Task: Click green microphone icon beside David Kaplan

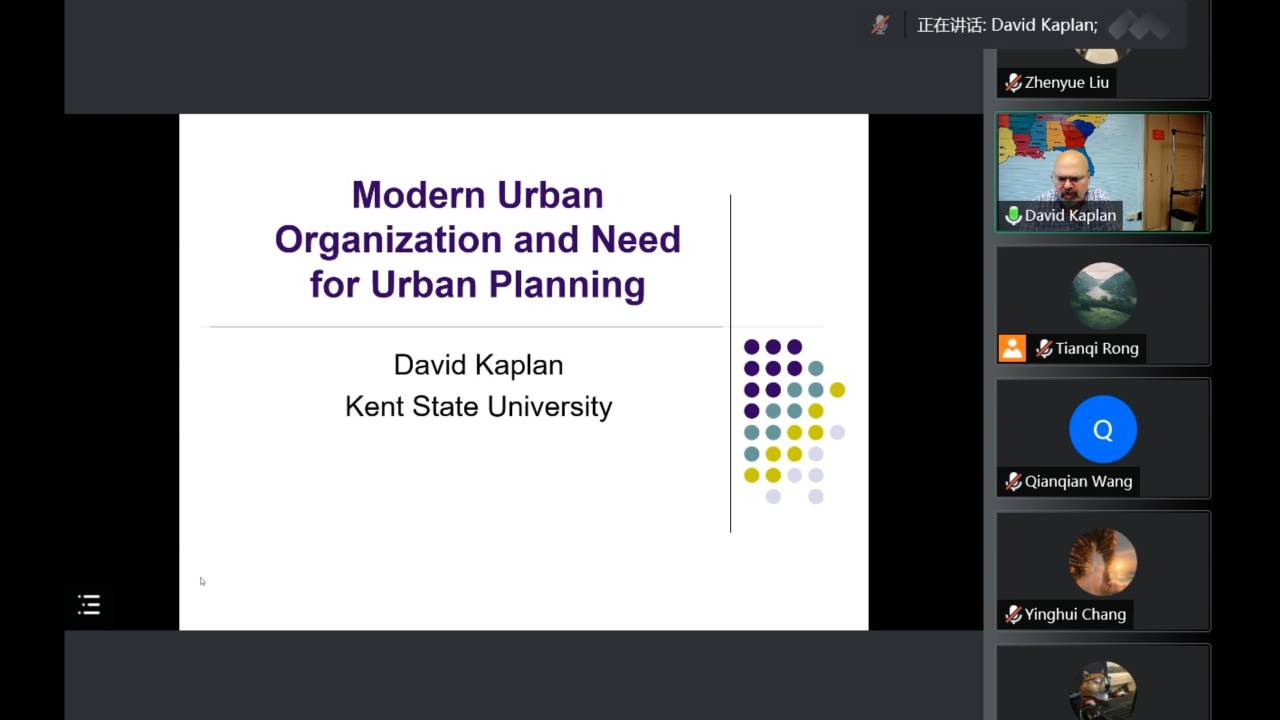Action: coord(1013,215)
